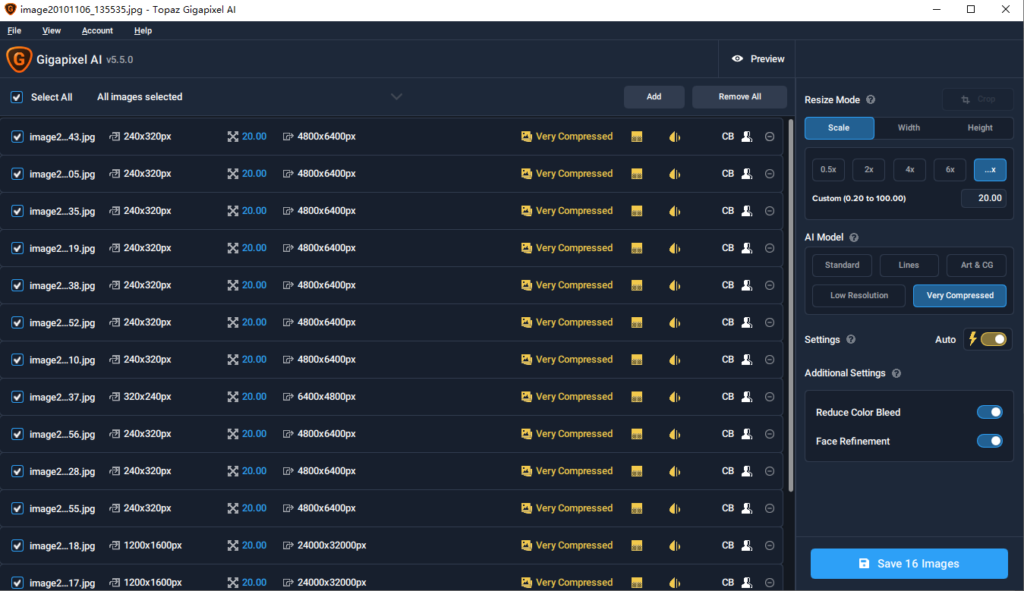Screen dimensions: 1024x591
Task: Pick the 6x scale preset
Action: (950, 170)
